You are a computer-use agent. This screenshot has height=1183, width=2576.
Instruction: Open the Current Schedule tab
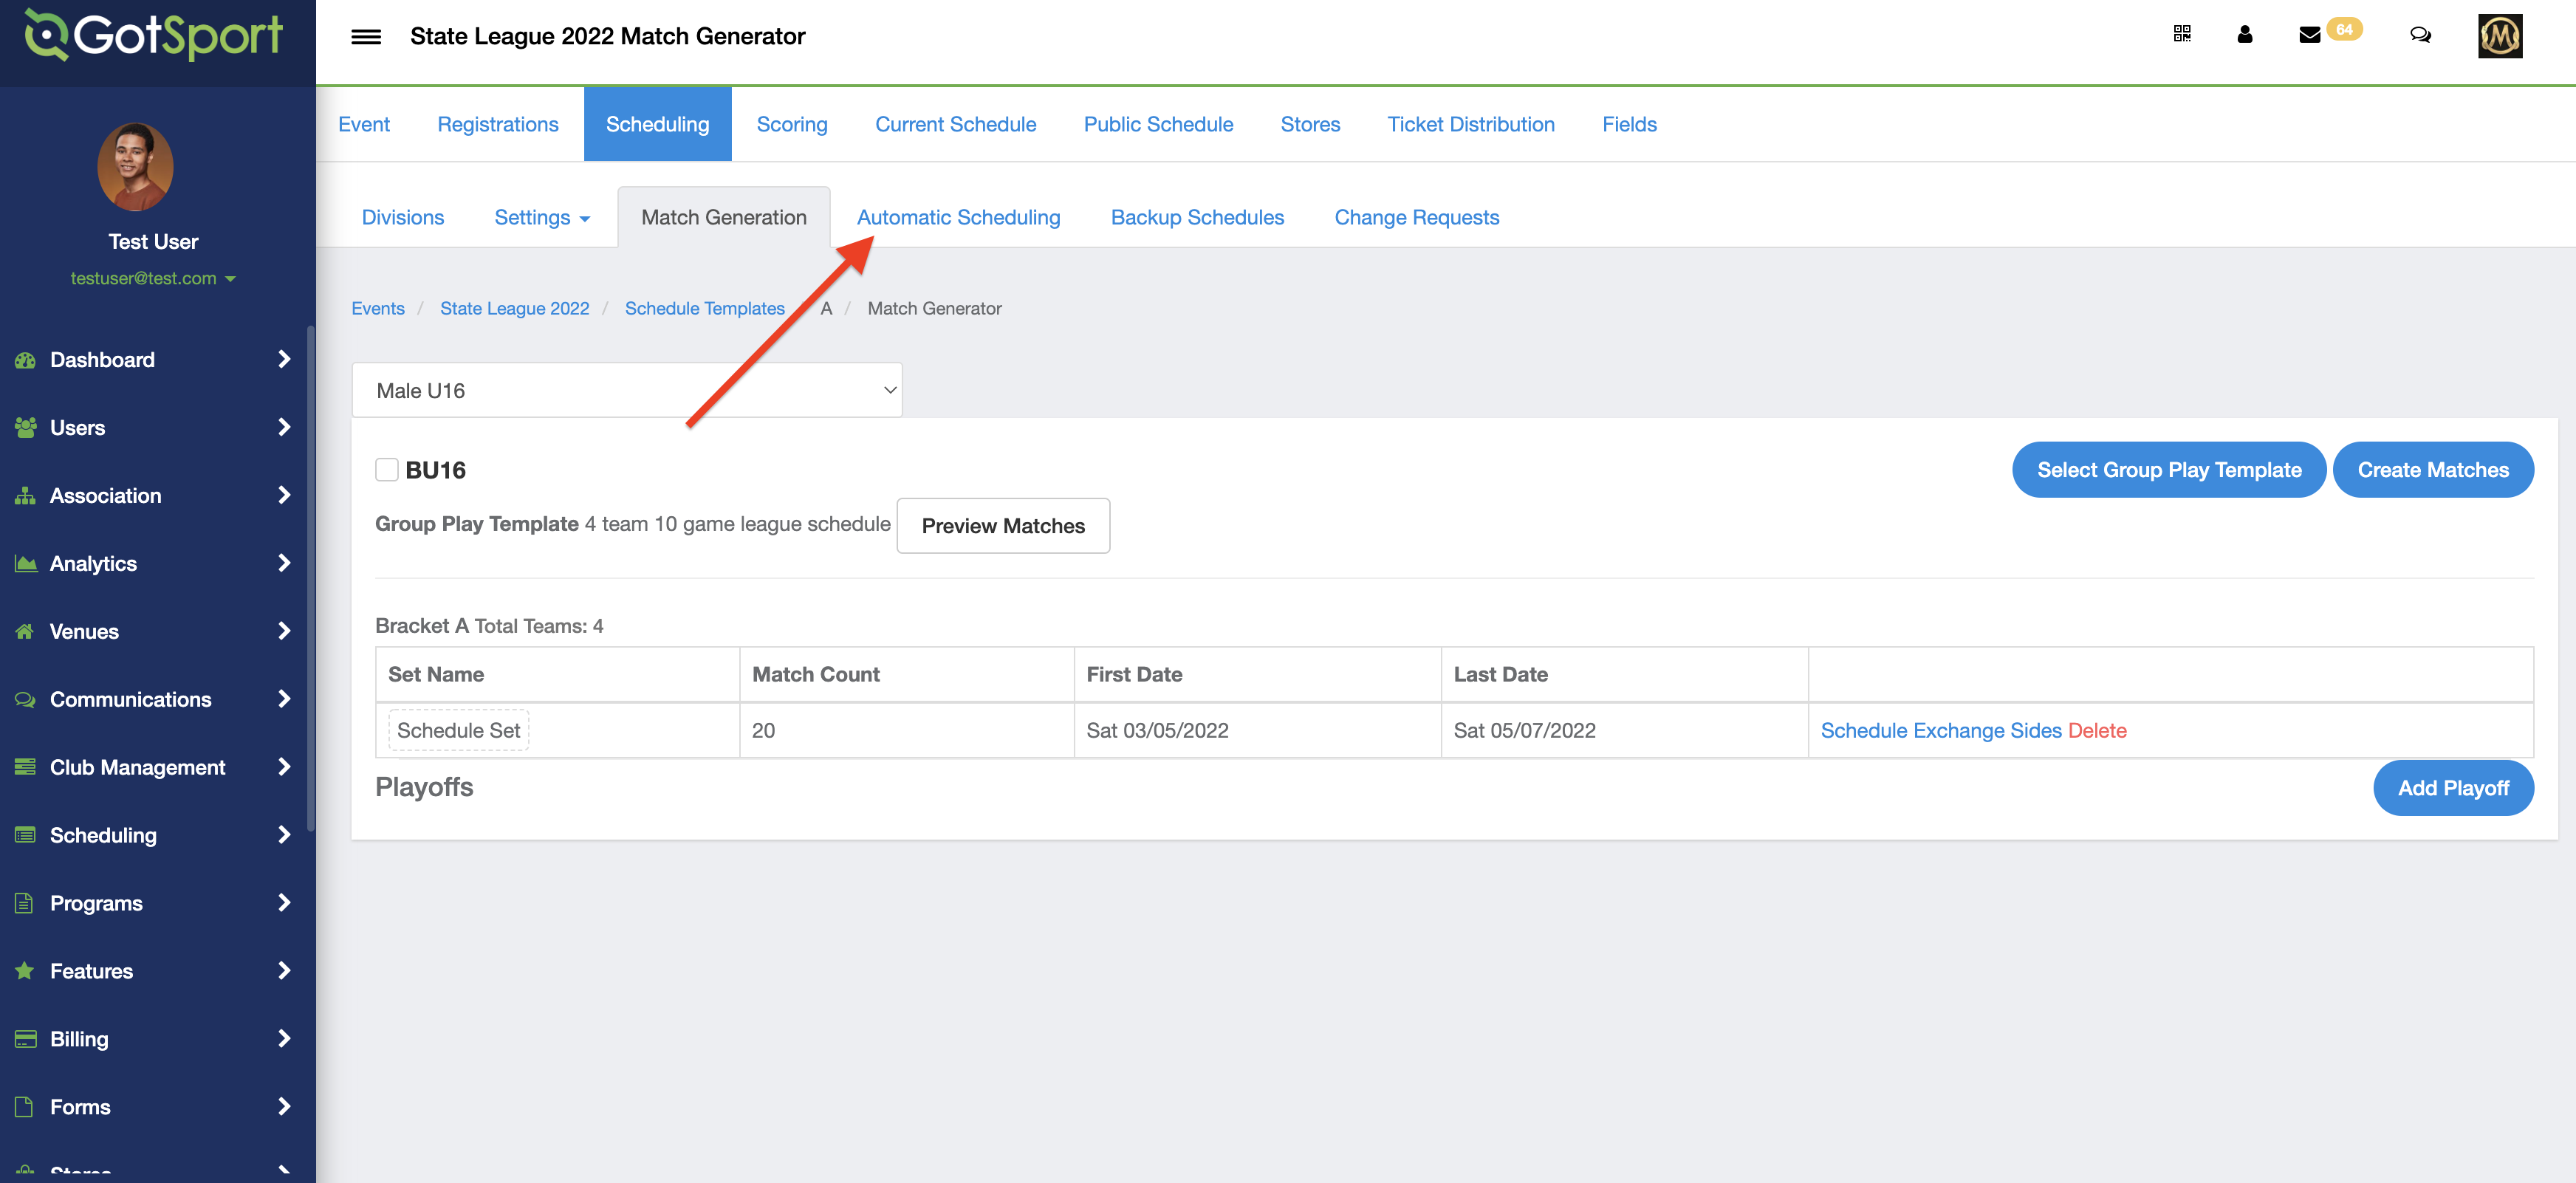pos(955,124)
